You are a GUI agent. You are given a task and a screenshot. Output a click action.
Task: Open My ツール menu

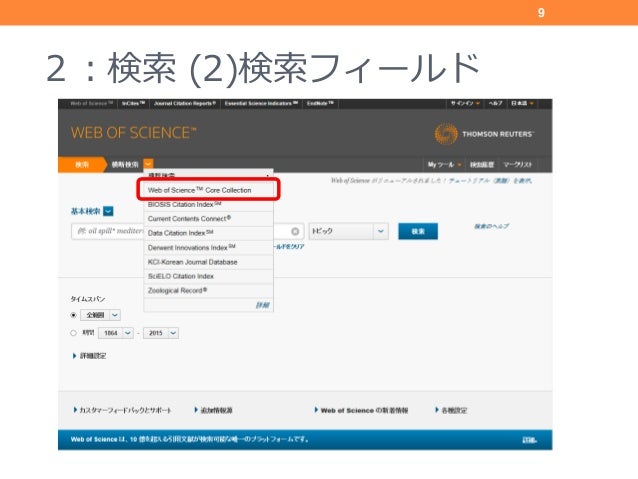[x=444, y=164]
